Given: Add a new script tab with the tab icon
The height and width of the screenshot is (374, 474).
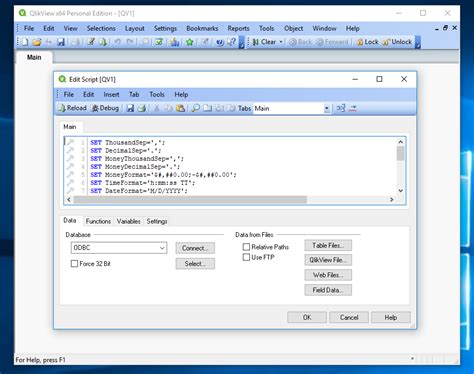Looking at the screenshot, I should [x=208, y=108].
